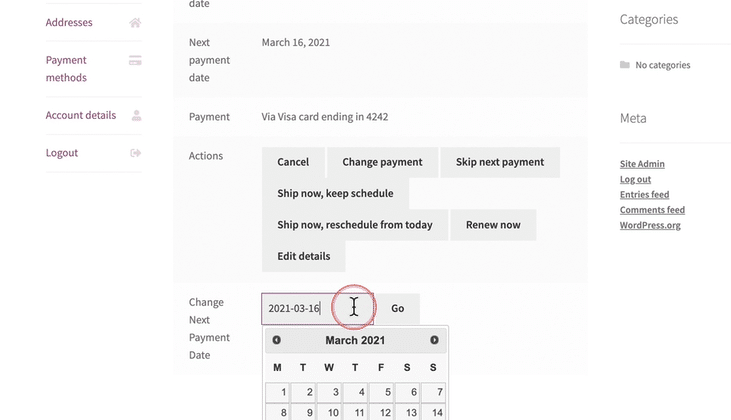Hit the Renew now button
Viewport: 731px width, 420px height.
pos(493,225)
